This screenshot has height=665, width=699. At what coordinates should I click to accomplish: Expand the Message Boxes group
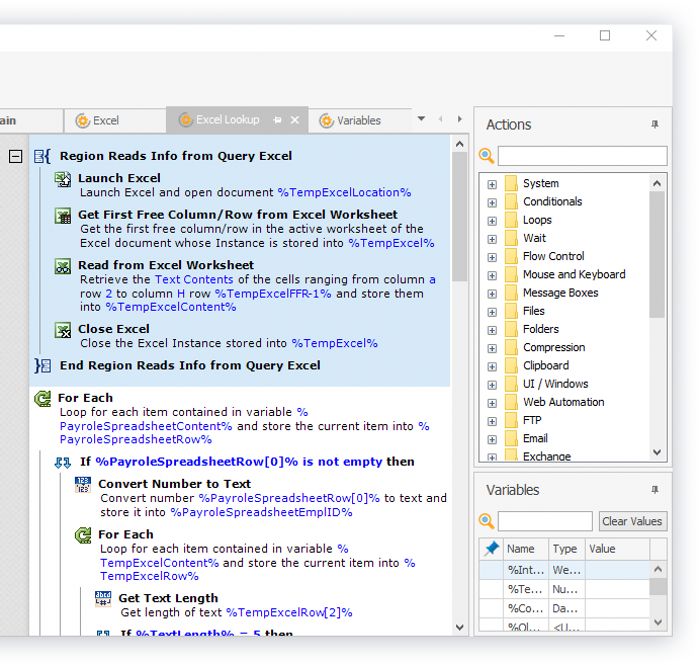492,294
